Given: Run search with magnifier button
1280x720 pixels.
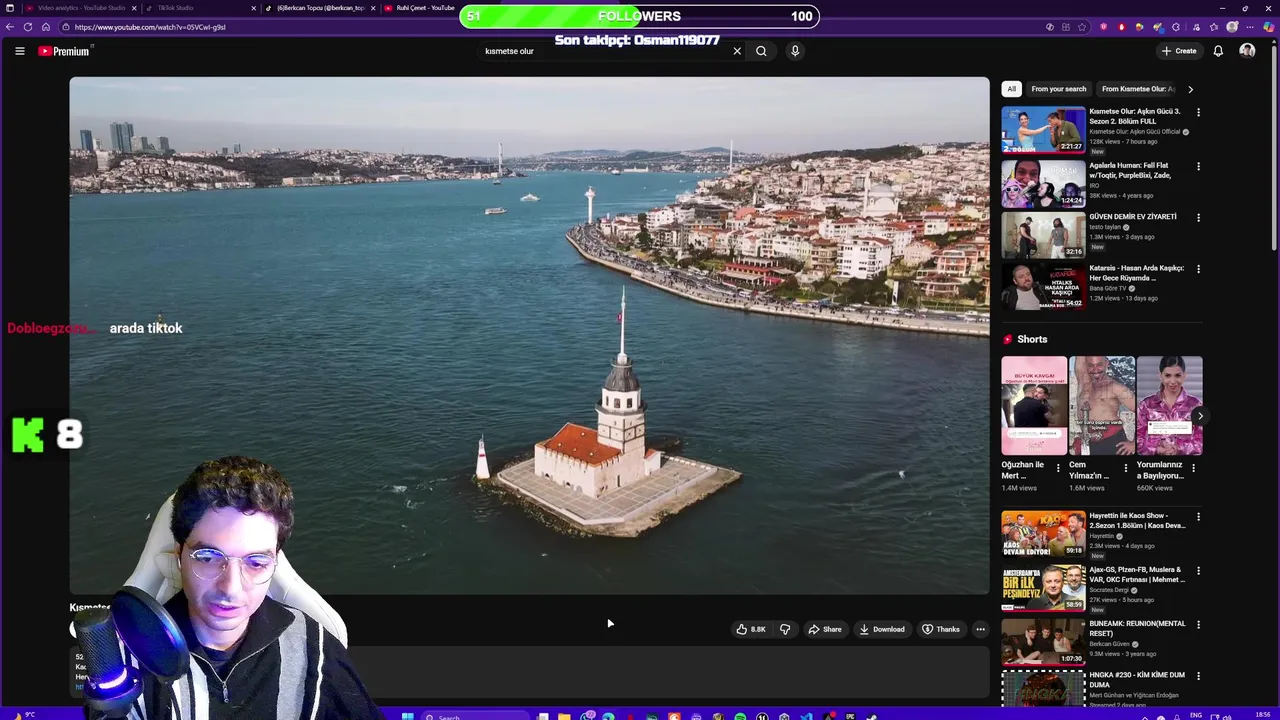Looking at the screenshot, I should (761, 51).
